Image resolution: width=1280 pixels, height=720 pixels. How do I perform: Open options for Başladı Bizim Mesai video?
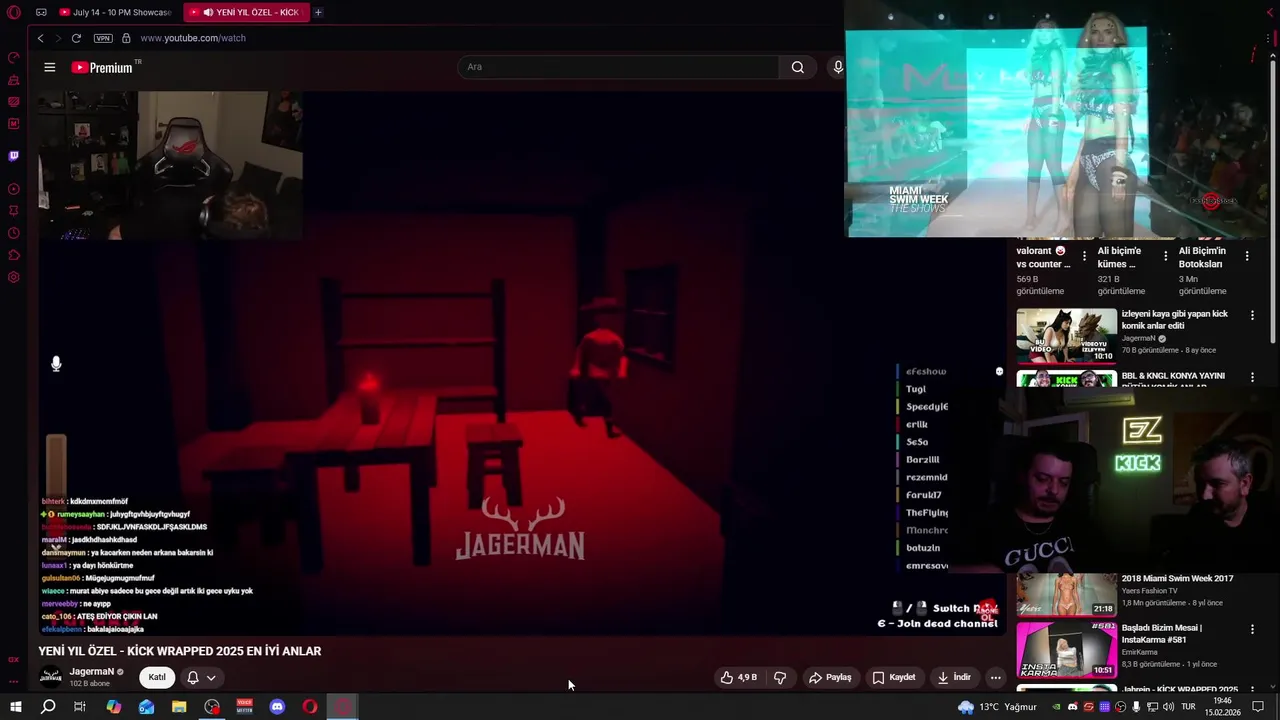click(1252, 629)
